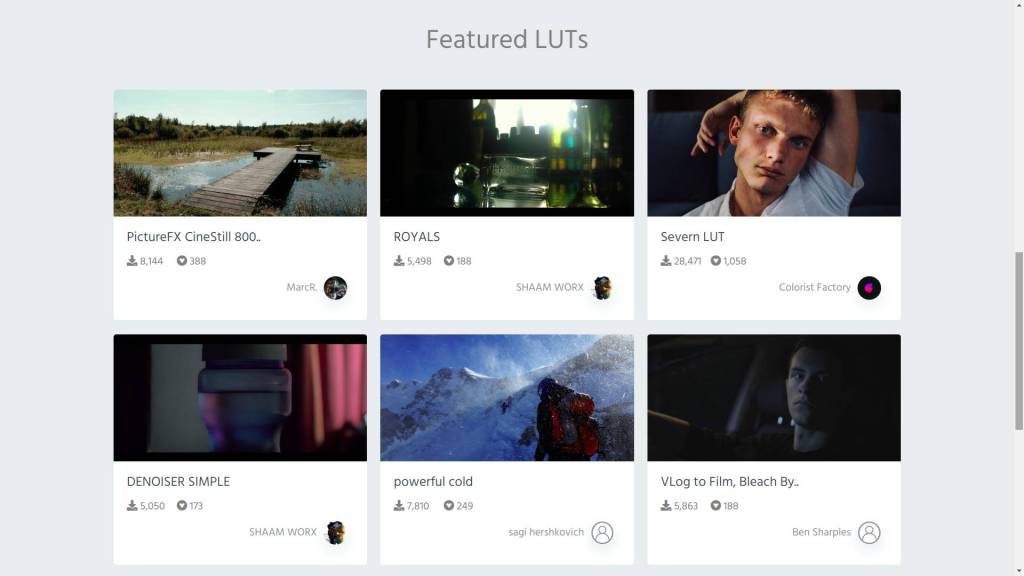Click the 5,050 downloads count
Screen dimensions: 1024x576
152,506
